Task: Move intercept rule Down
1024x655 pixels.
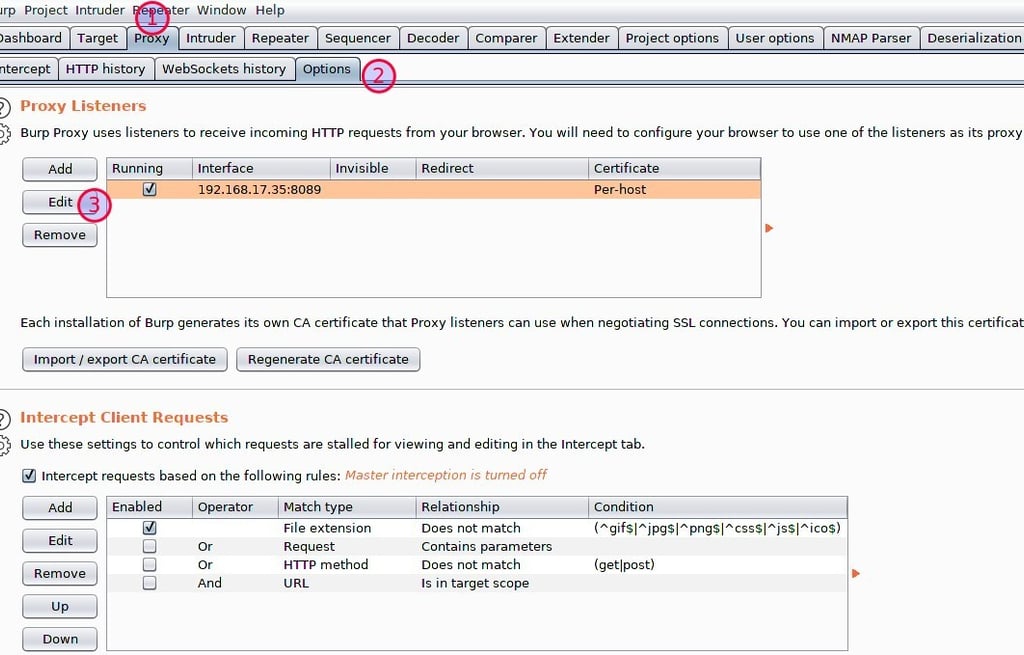Action: (59, 639)
